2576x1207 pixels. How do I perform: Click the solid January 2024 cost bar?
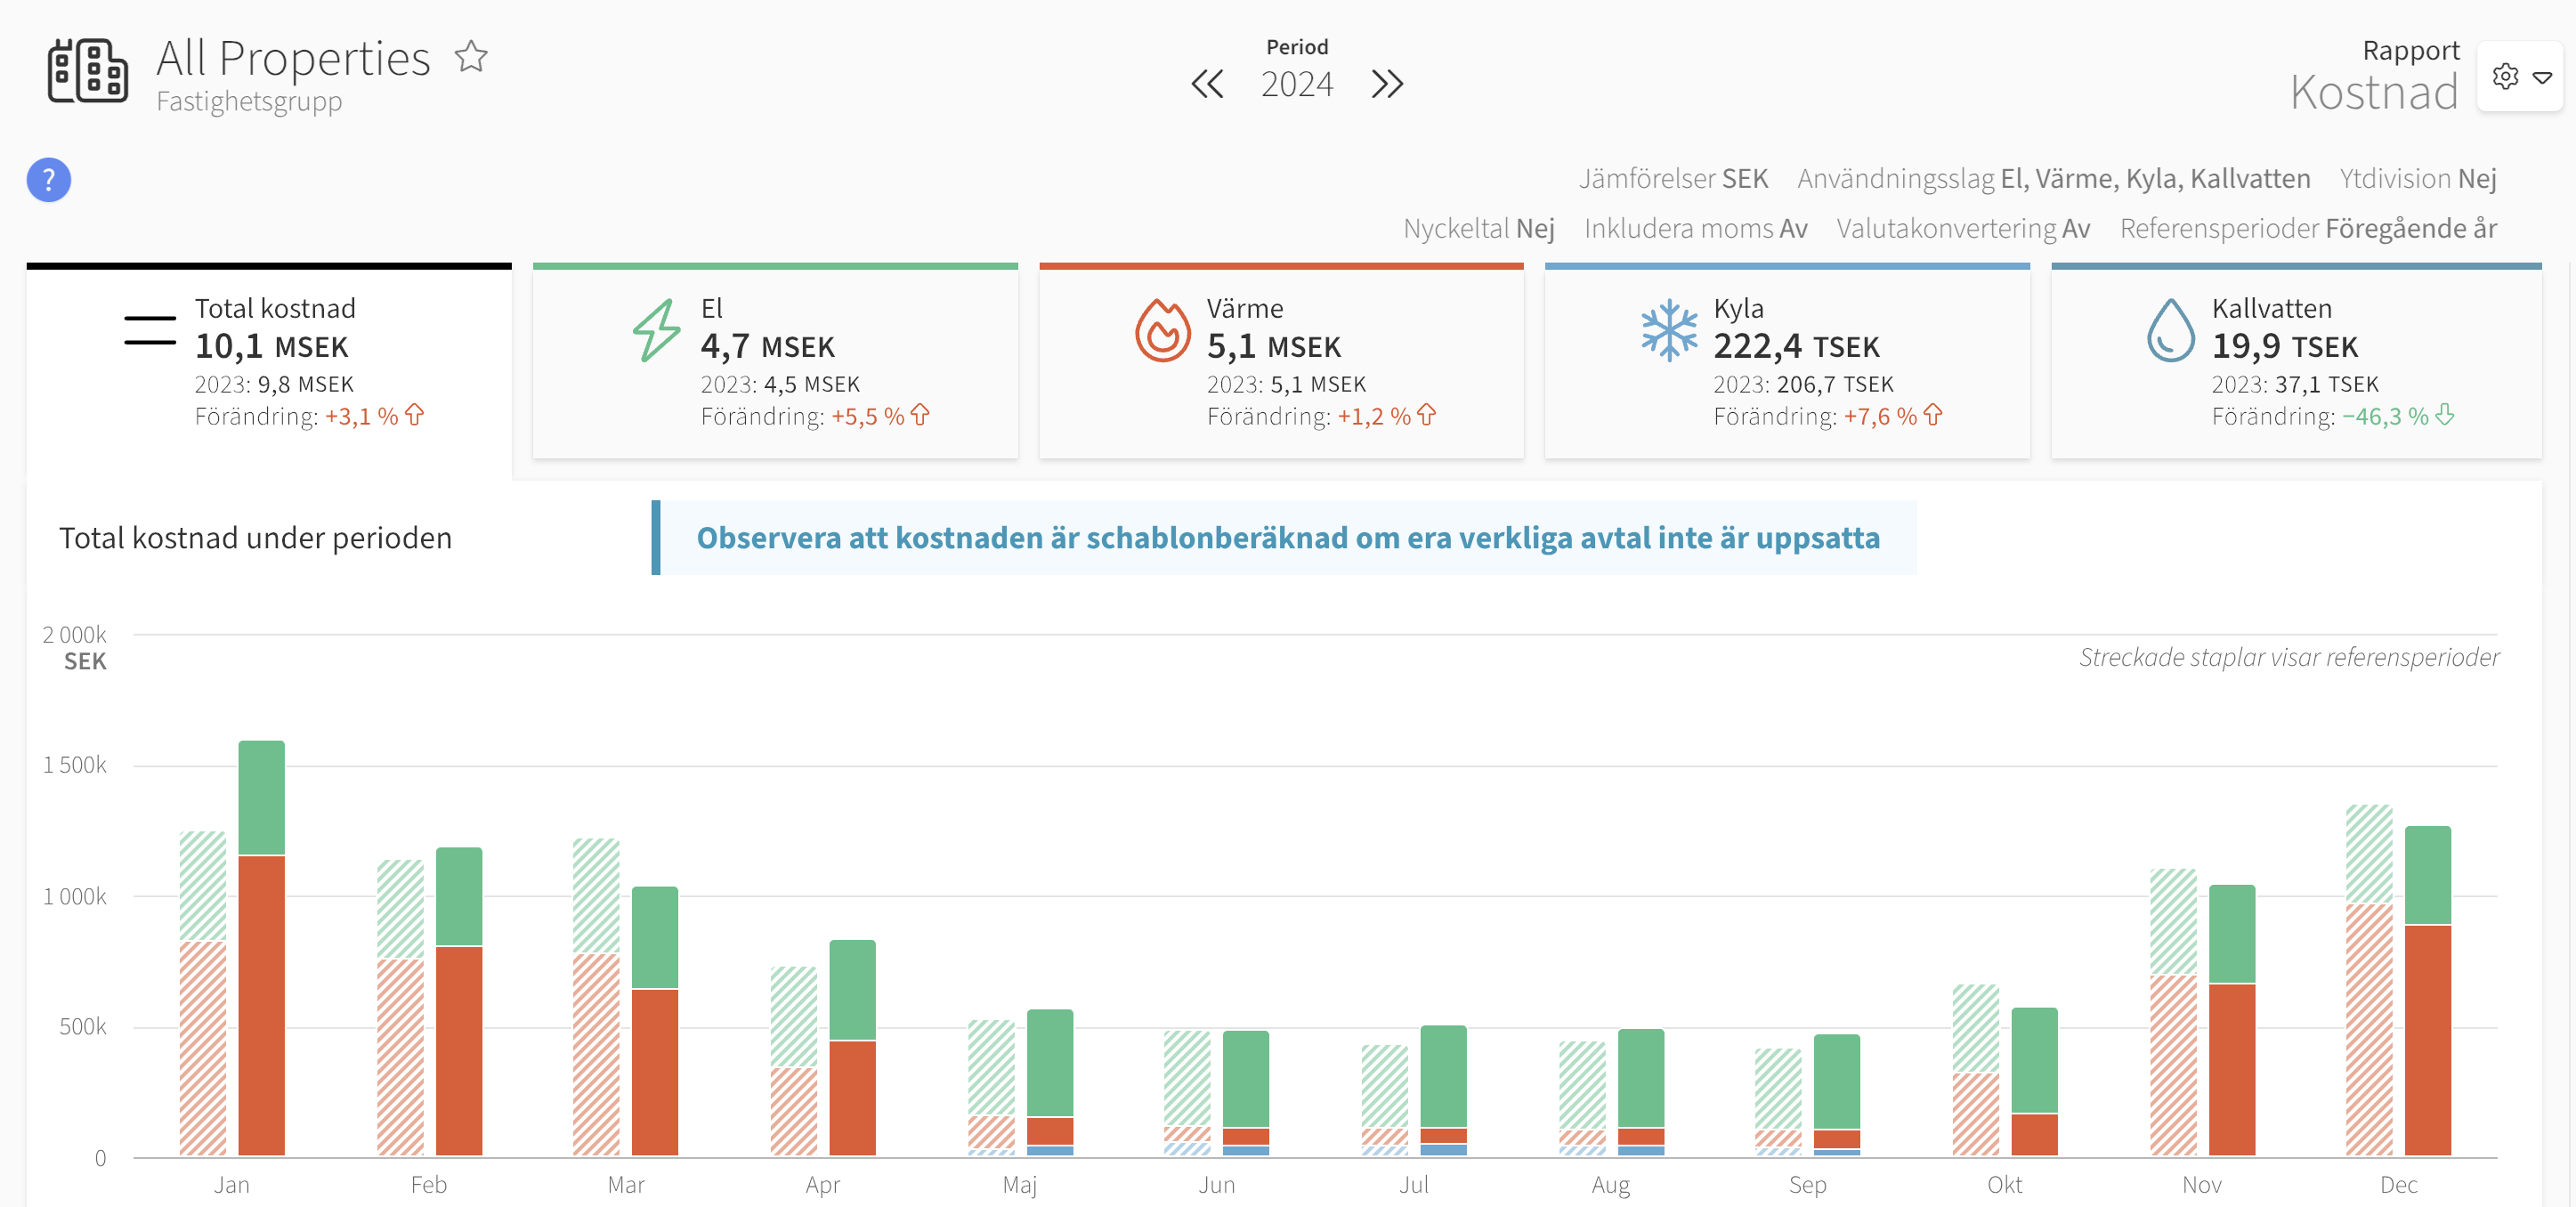coord(261,948)
